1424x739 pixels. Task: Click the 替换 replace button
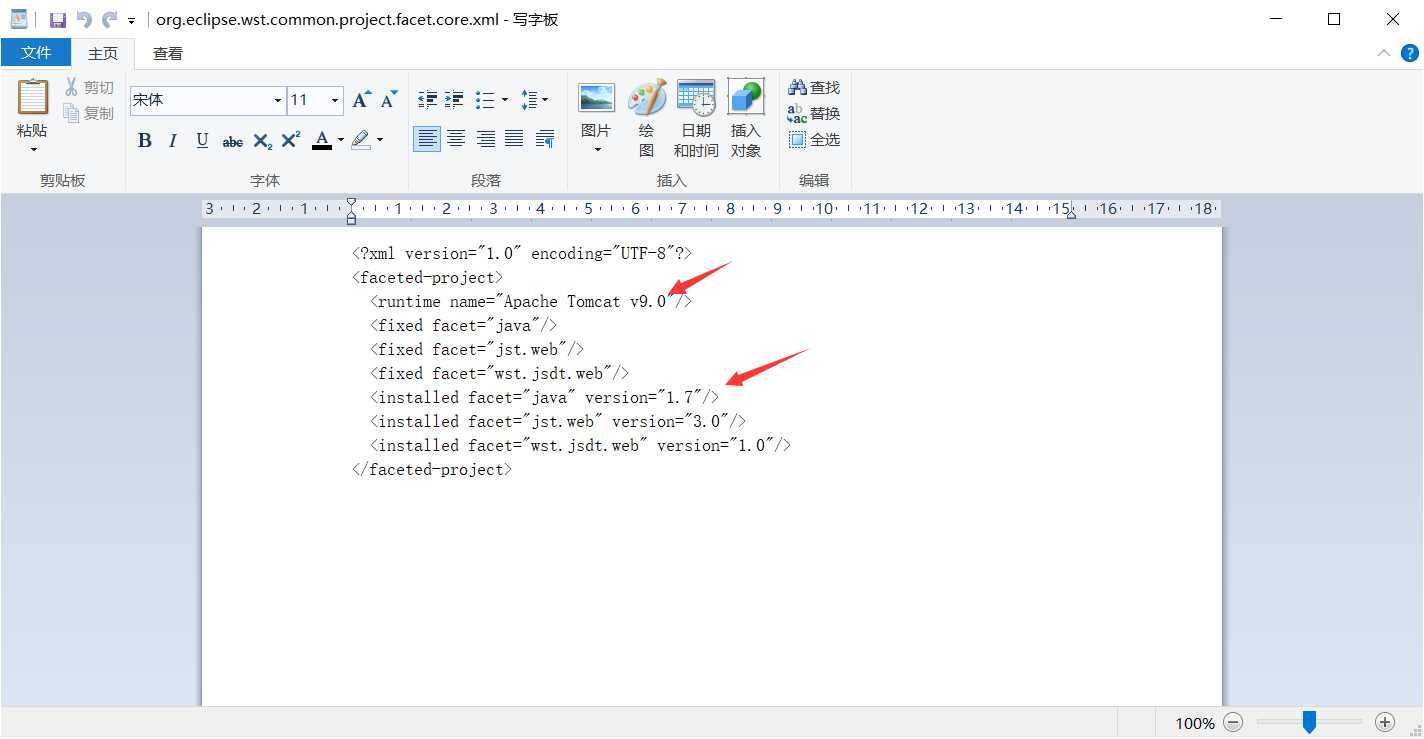click(x=814, y=113)
